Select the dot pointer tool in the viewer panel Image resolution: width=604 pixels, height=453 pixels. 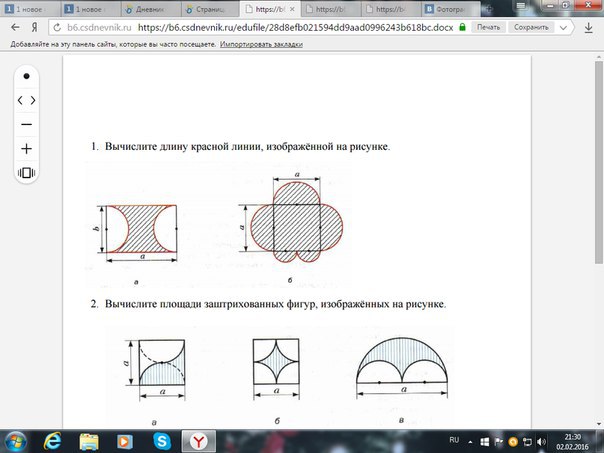point(26,76)
